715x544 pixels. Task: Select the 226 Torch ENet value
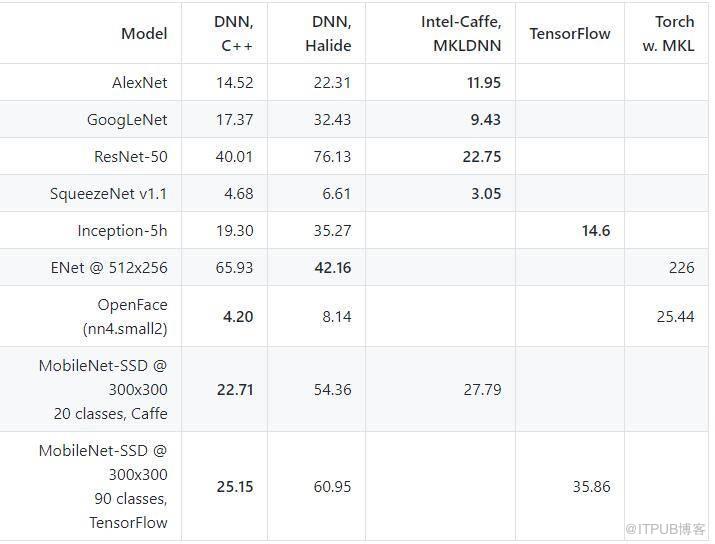click(x=681, y=267)
